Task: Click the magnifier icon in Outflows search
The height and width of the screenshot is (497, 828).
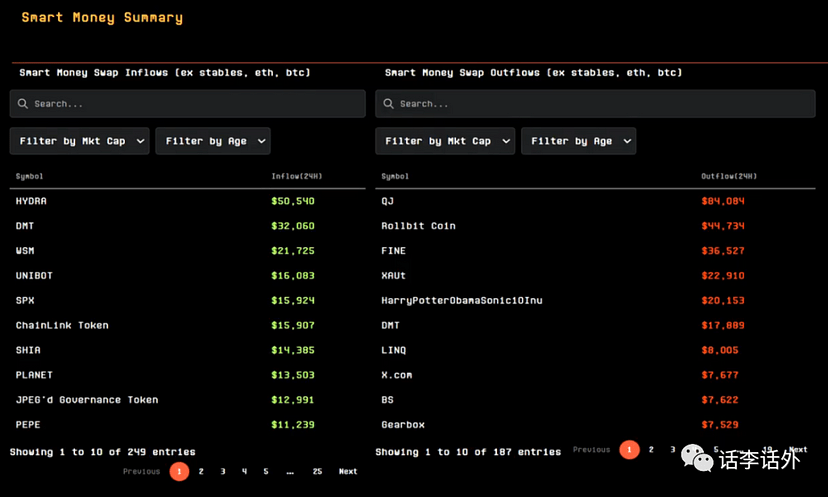Action: pos(390,104)
